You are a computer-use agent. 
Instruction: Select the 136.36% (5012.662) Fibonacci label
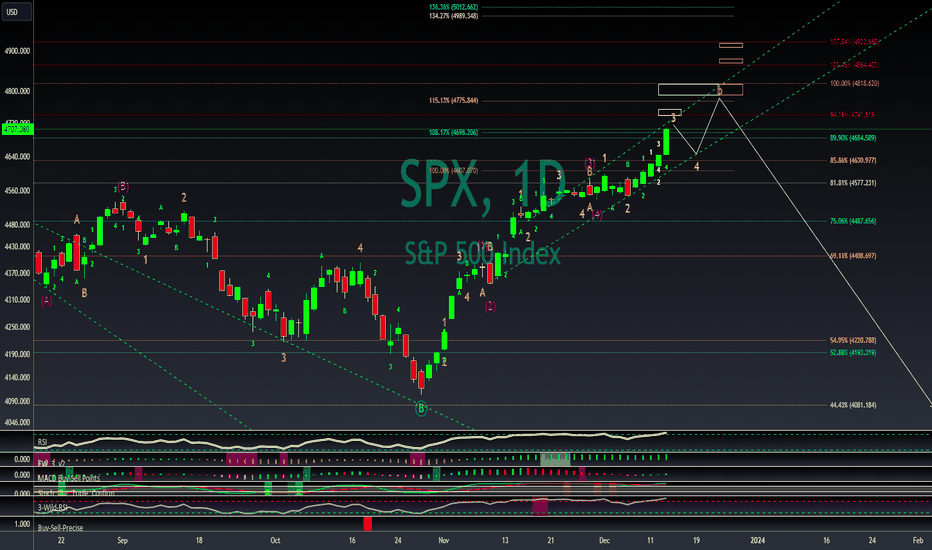click(x=454, y=7)
